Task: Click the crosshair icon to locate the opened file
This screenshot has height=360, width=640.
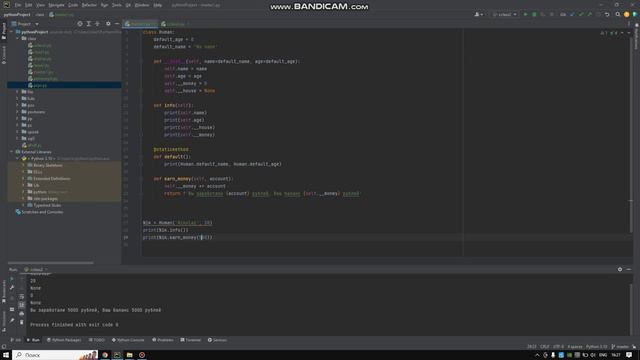Action: point(80,24)
